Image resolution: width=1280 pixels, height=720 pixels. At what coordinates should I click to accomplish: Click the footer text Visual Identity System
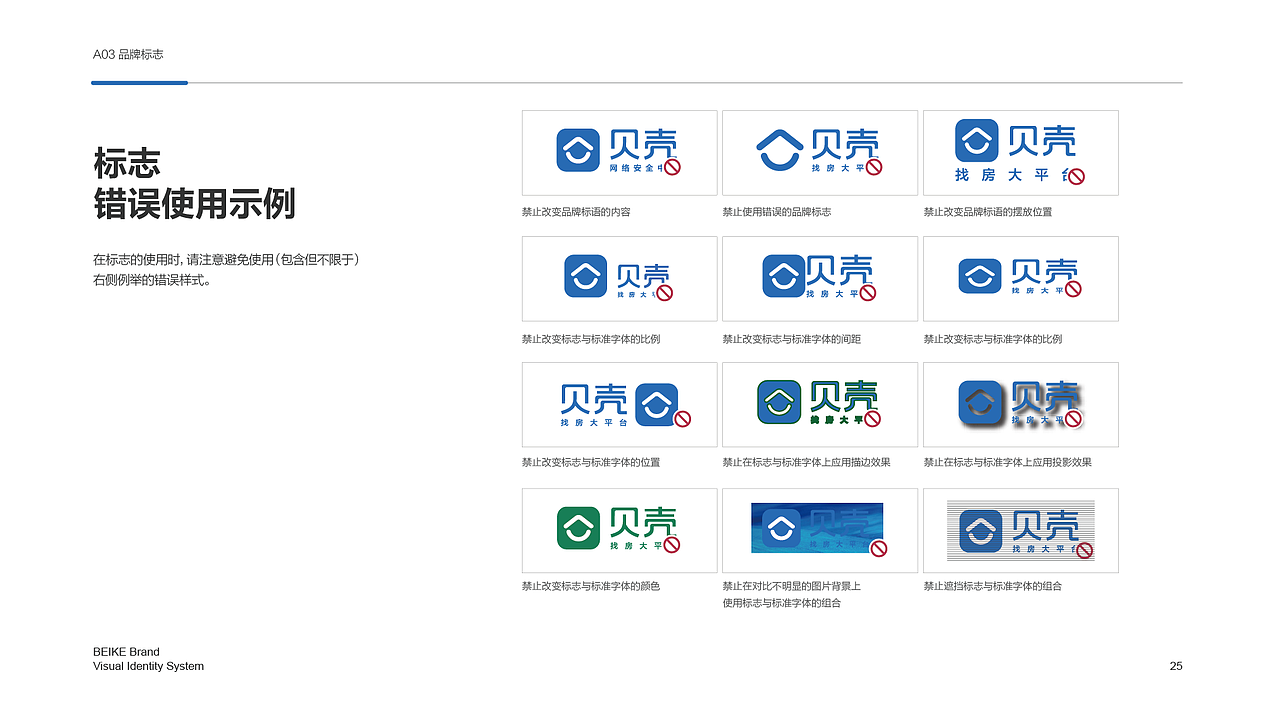coord(148,666)
